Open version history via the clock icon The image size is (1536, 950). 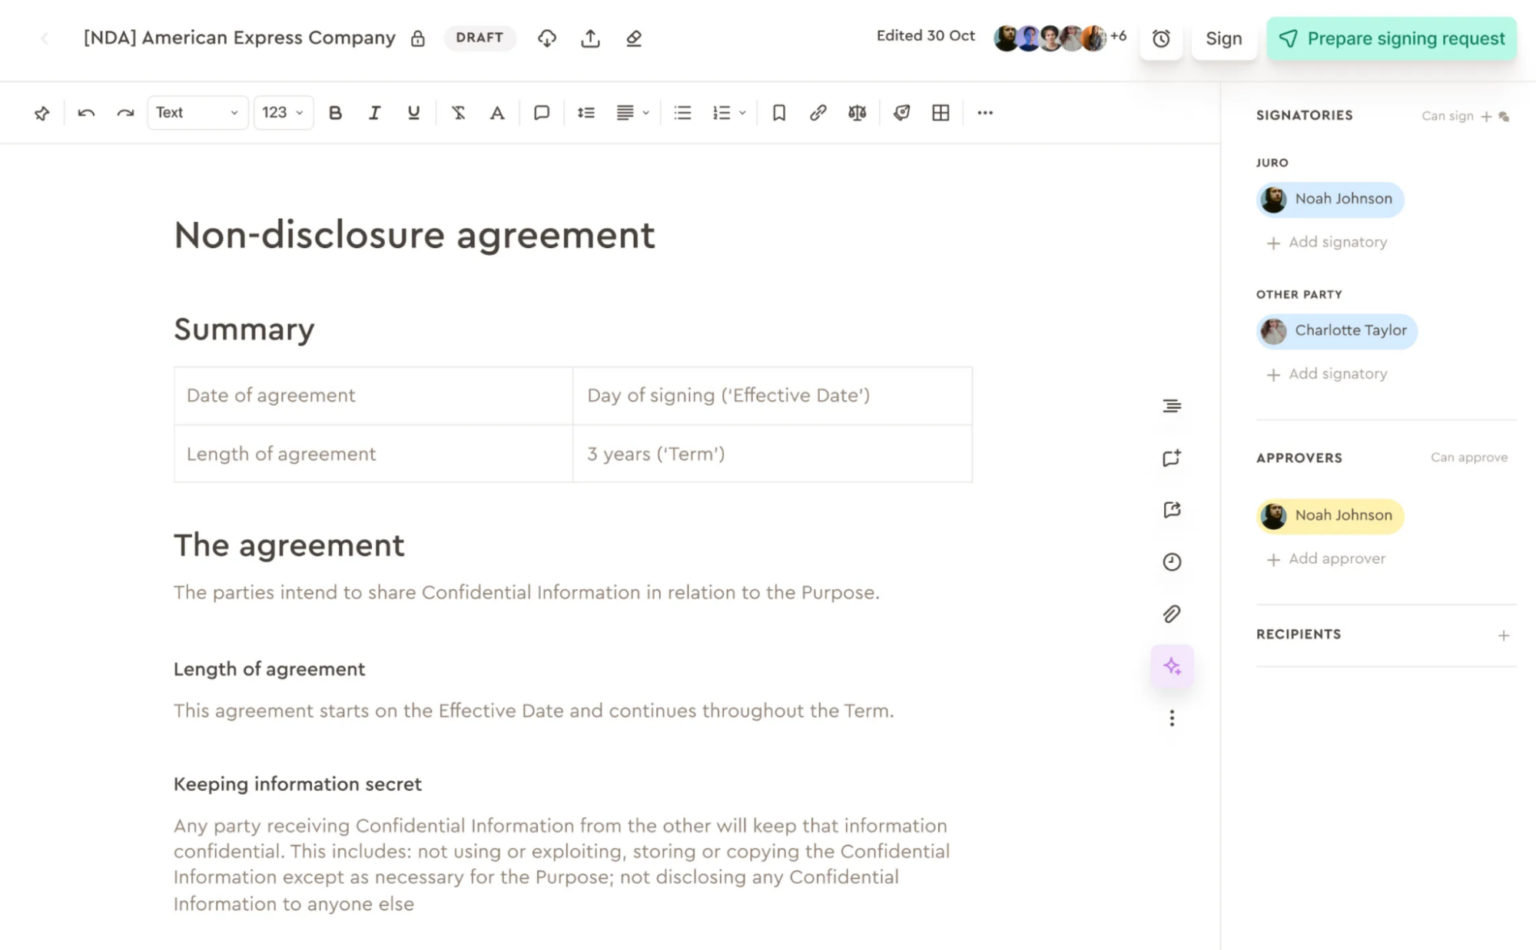click(1171, 561)
